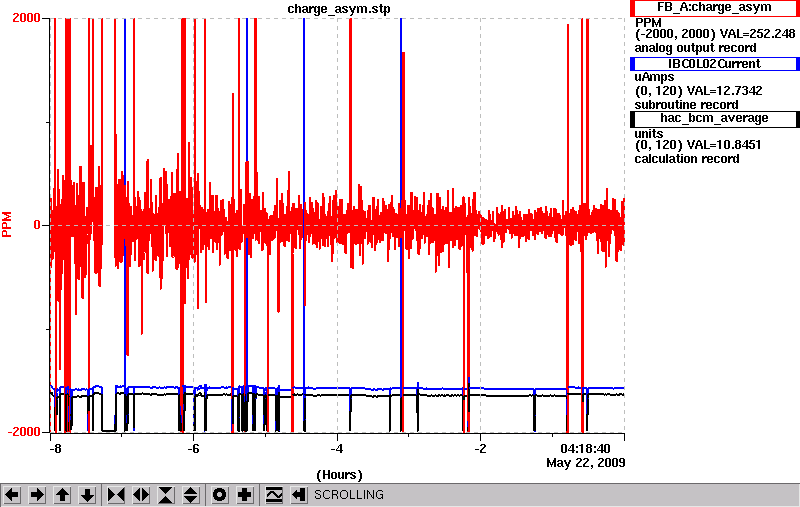Viewport: 800px width, 507px height.
Task: Zoom in horizontally using inward-triangles icon
Action: coord(116,495)
